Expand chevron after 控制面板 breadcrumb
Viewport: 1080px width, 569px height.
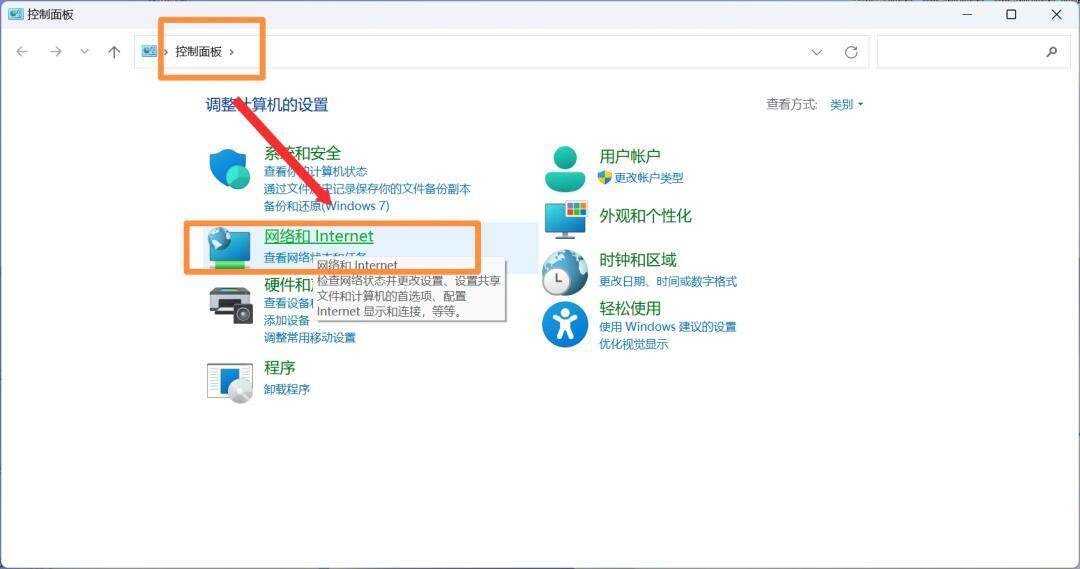click(x=231, y=52)
